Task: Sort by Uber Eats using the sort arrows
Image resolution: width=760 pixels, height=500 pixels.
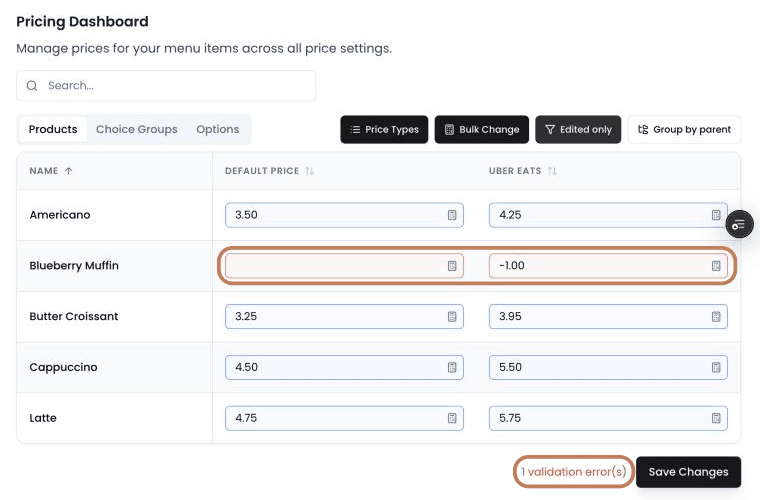Action: pyautogui.click(x=552, y=171)
